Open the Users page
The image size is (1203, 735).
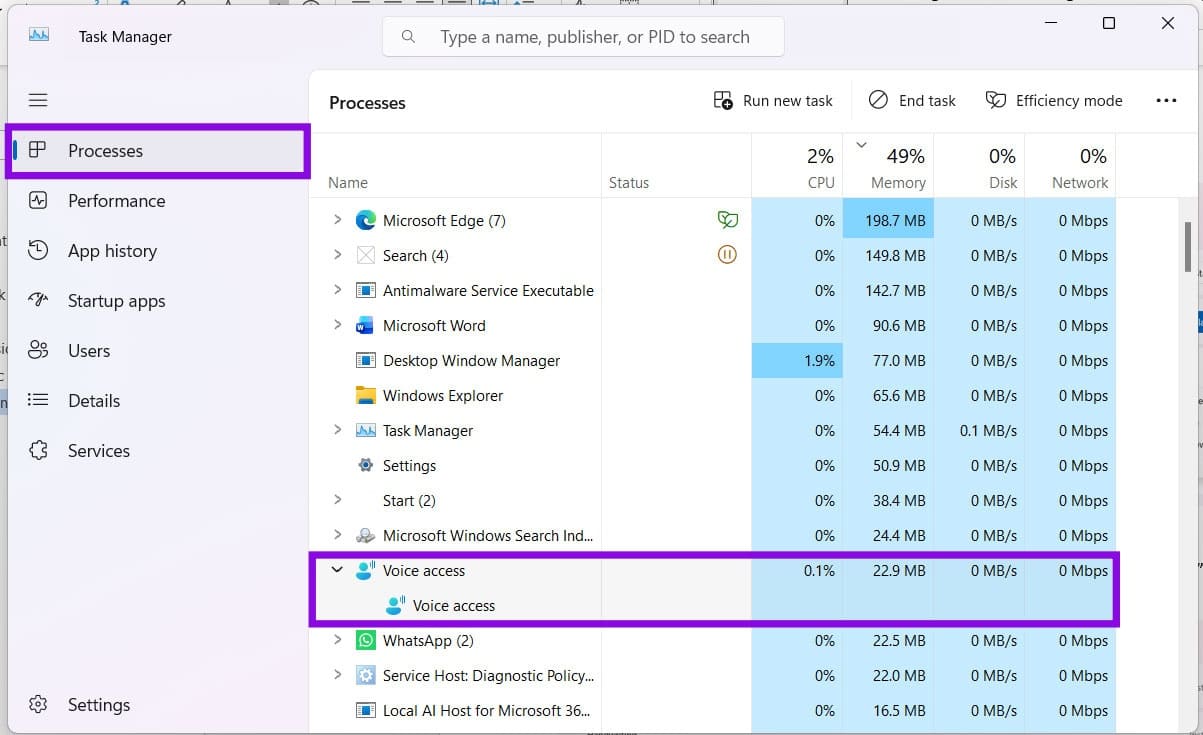click(x=158, y=351)
